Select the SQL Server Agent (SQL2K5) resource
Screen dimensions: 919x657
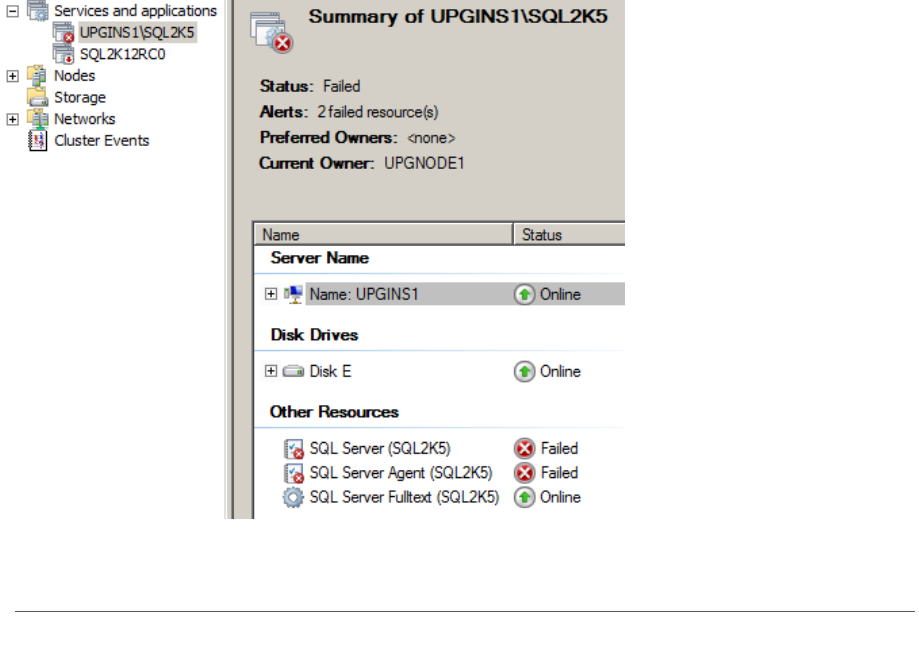401,472
